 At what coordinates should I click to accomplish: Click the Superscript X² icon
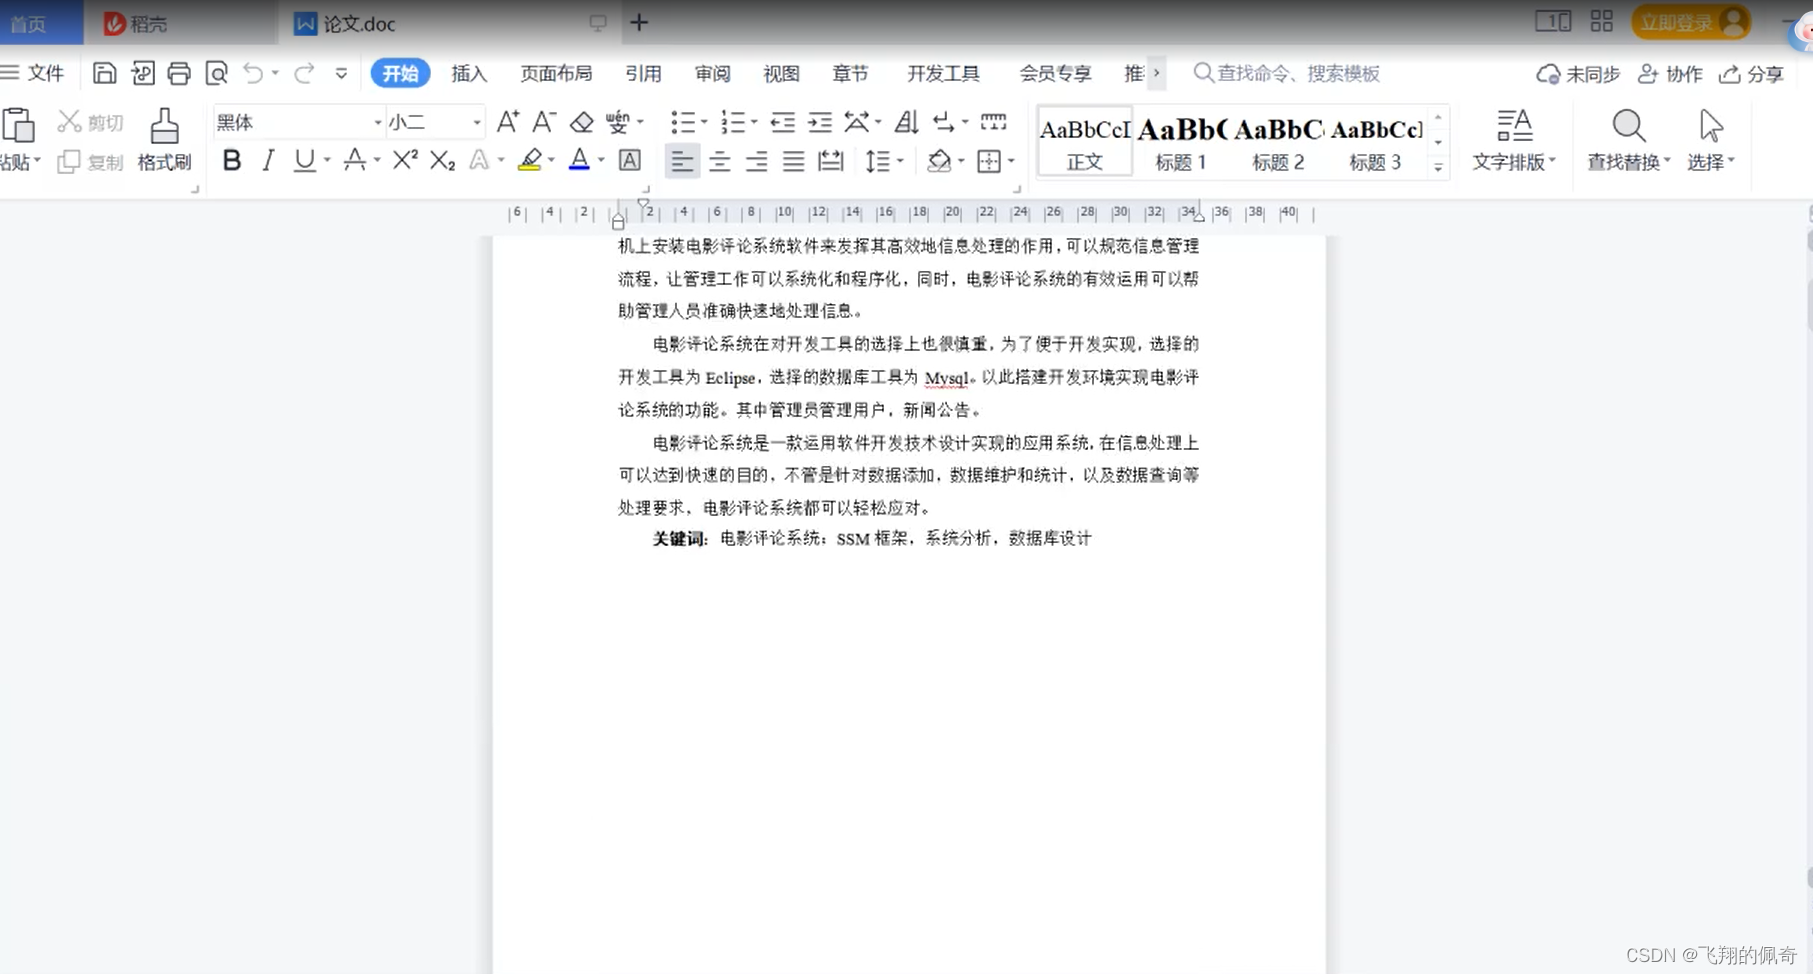coord(405,160)
